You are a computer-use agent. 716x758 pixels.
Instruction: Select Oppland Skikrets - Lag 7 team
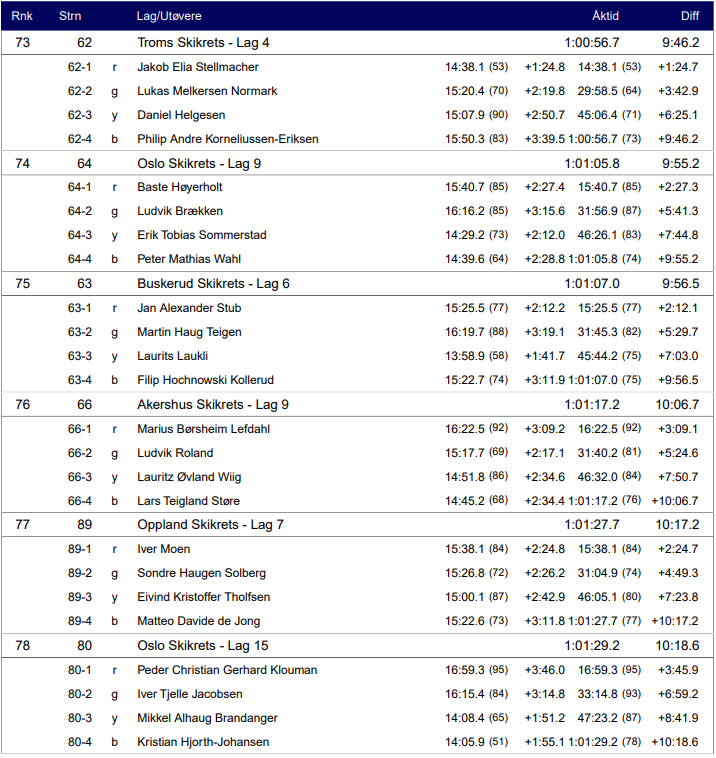click(x=210, y=525)
